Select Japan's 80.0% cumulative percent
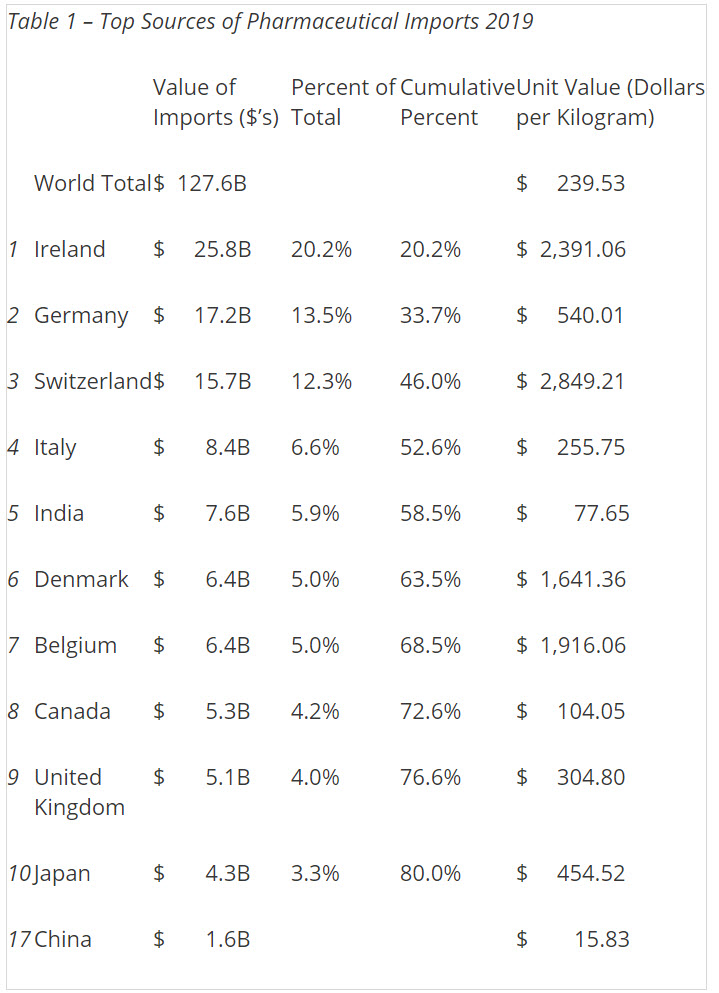 pos(430,874)
